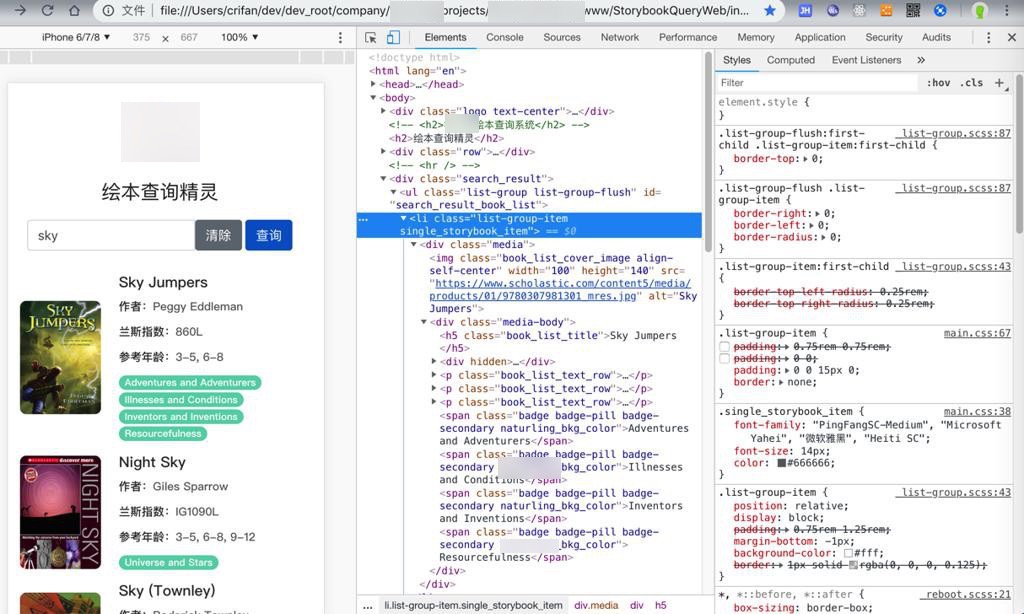Open the green profile avatar
1024x614 pixels.
coord(980,10)
